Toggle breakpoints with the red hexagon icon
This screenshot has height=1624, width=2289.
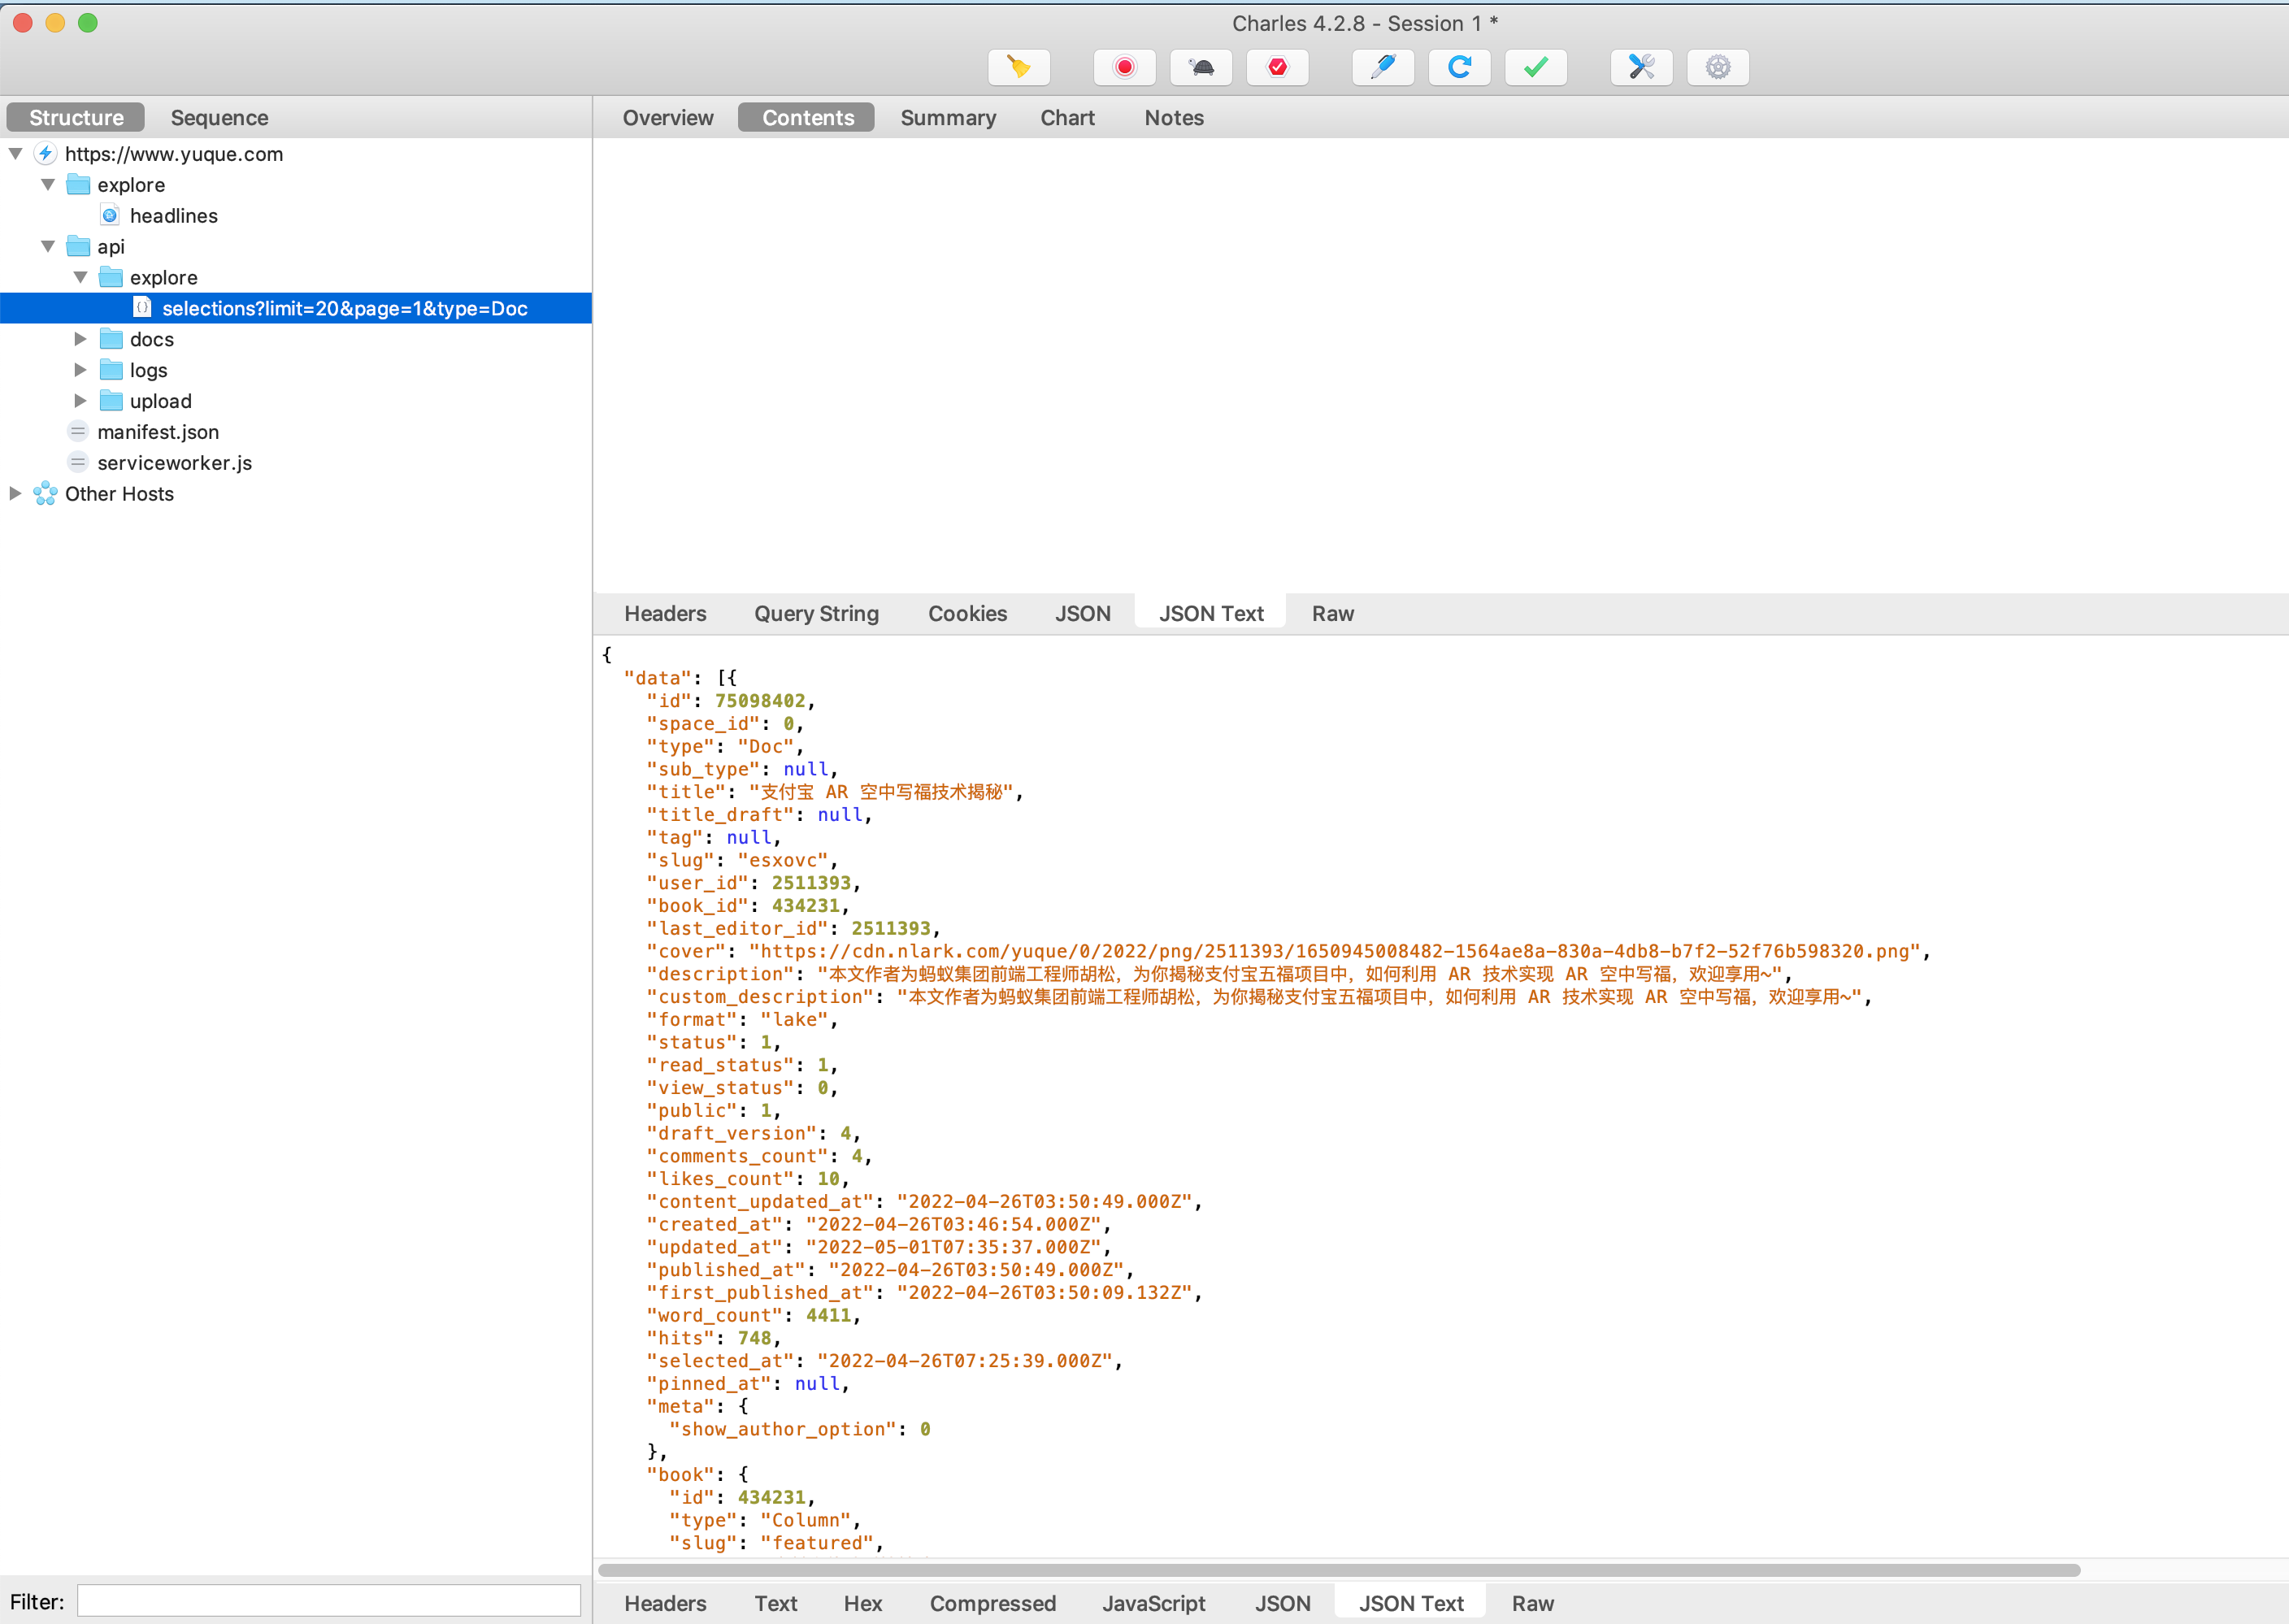pyautogui.click(x=1277, y=67)
